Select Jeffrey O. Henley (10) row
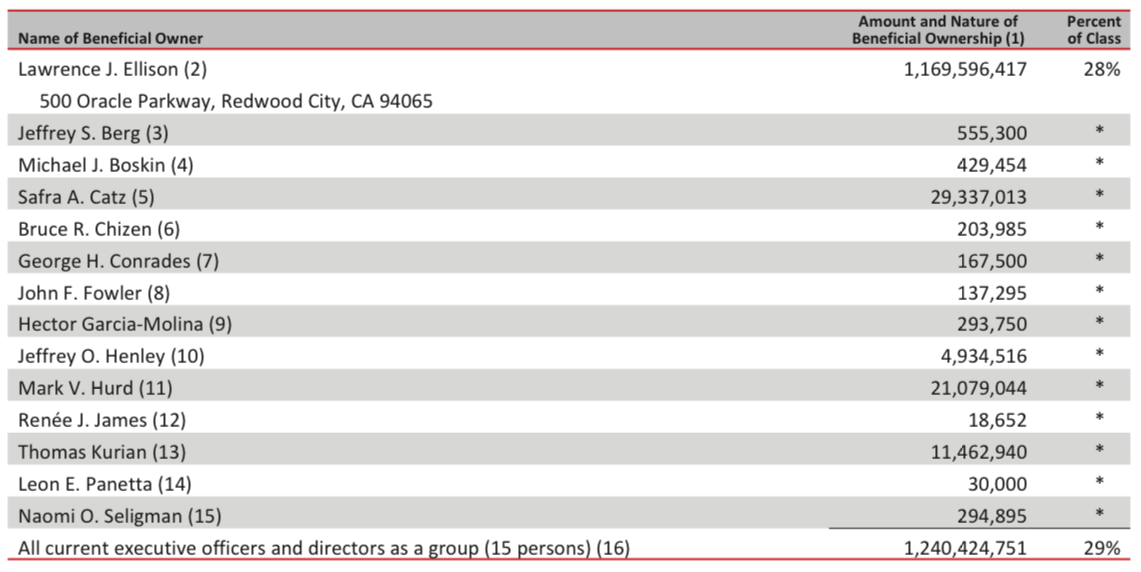The image size is (1141, 572). pyautogui.click(x=569, y=356)
